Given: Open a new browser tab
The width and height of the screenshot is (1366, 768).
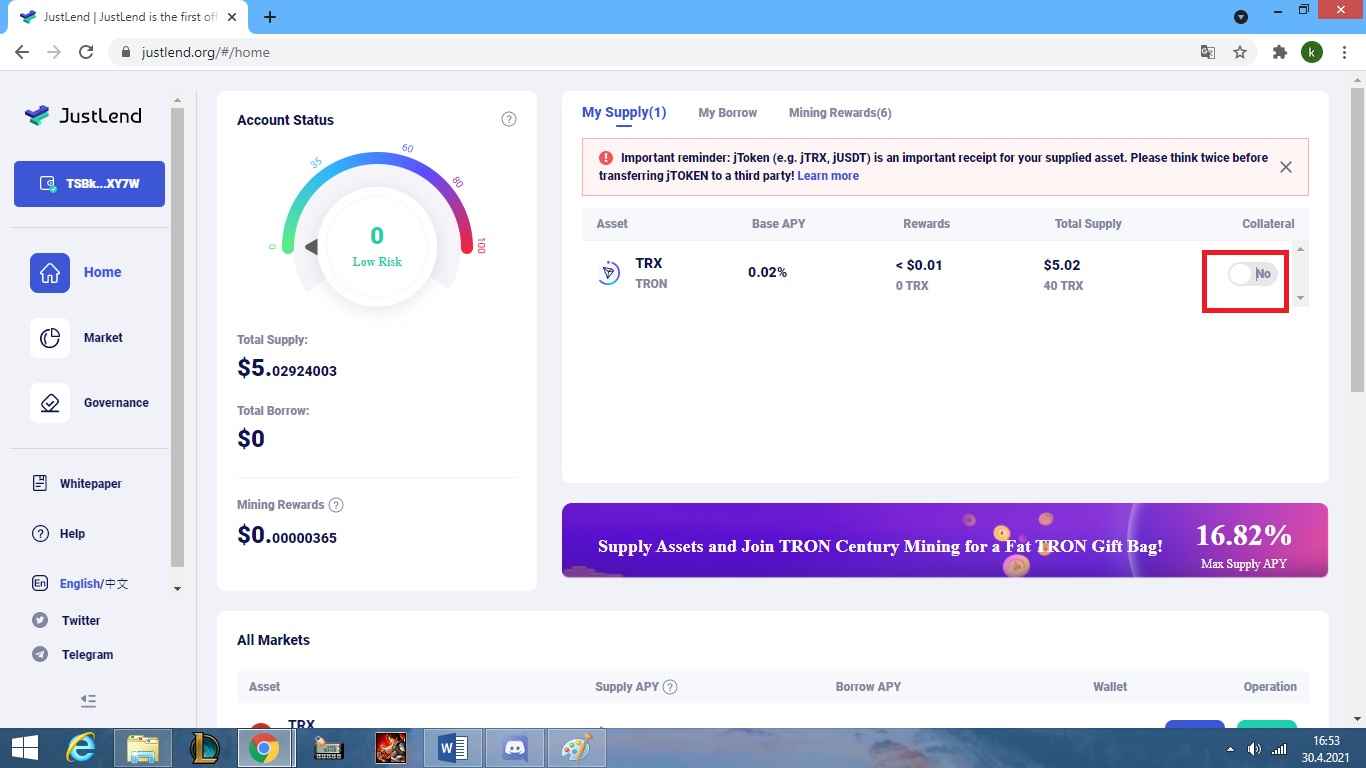Looking at the screenshot, I should (x=269, y=17).
